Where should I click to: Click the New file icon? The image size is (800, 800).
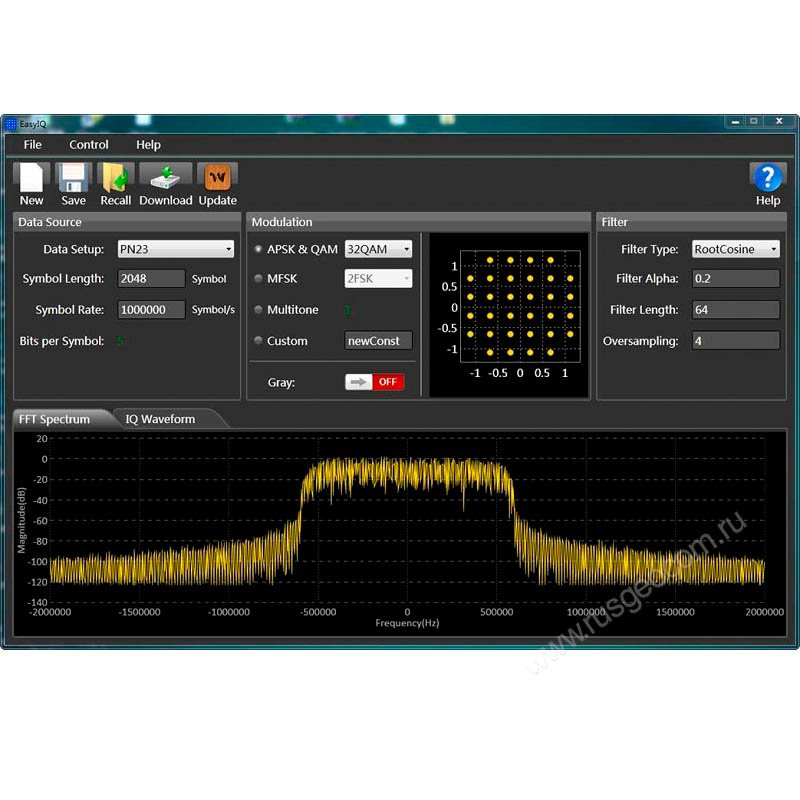pos(32,177)
